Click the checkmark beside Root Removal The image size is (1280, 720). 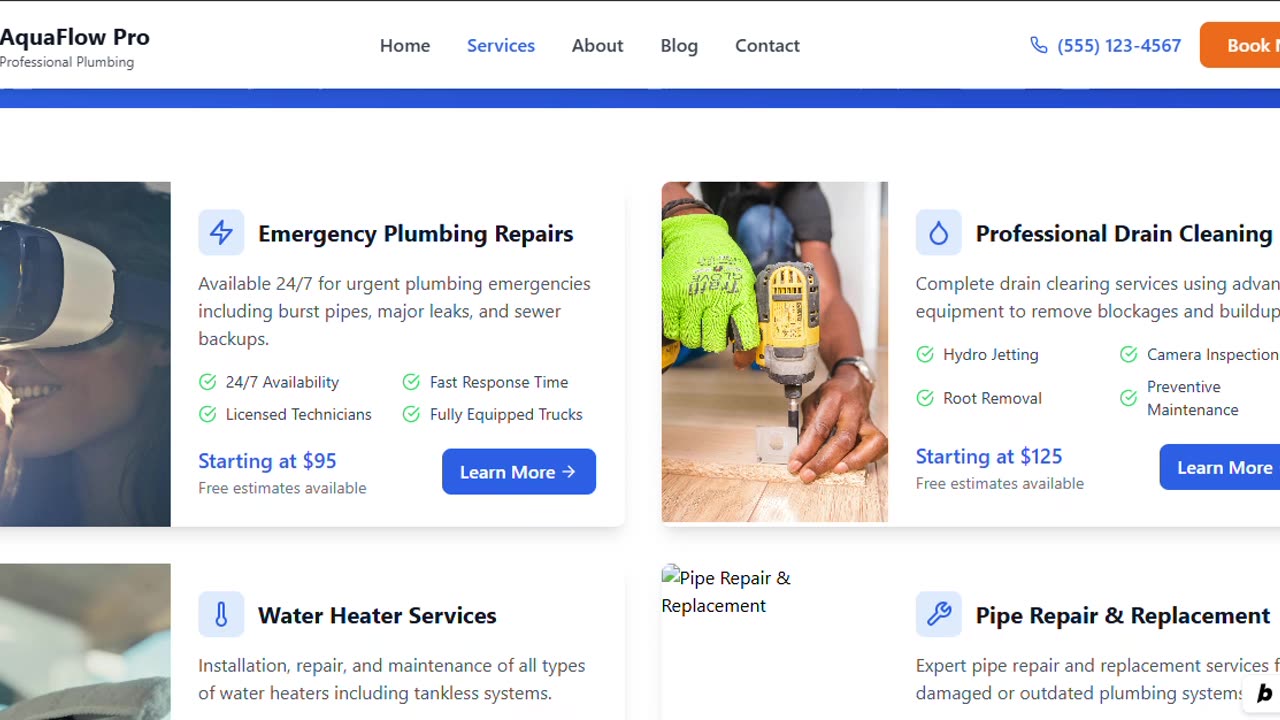coord(925,398)
